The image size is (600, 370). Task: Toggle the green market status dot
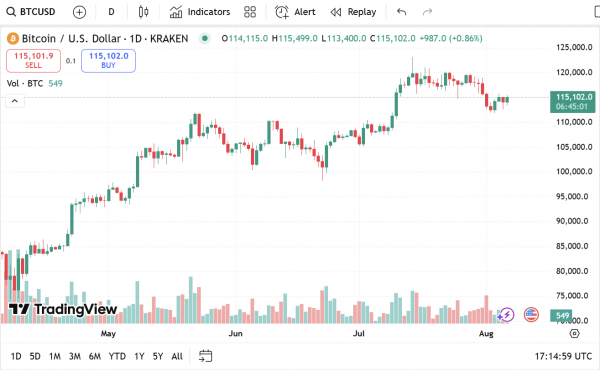(x=205, y=38)
